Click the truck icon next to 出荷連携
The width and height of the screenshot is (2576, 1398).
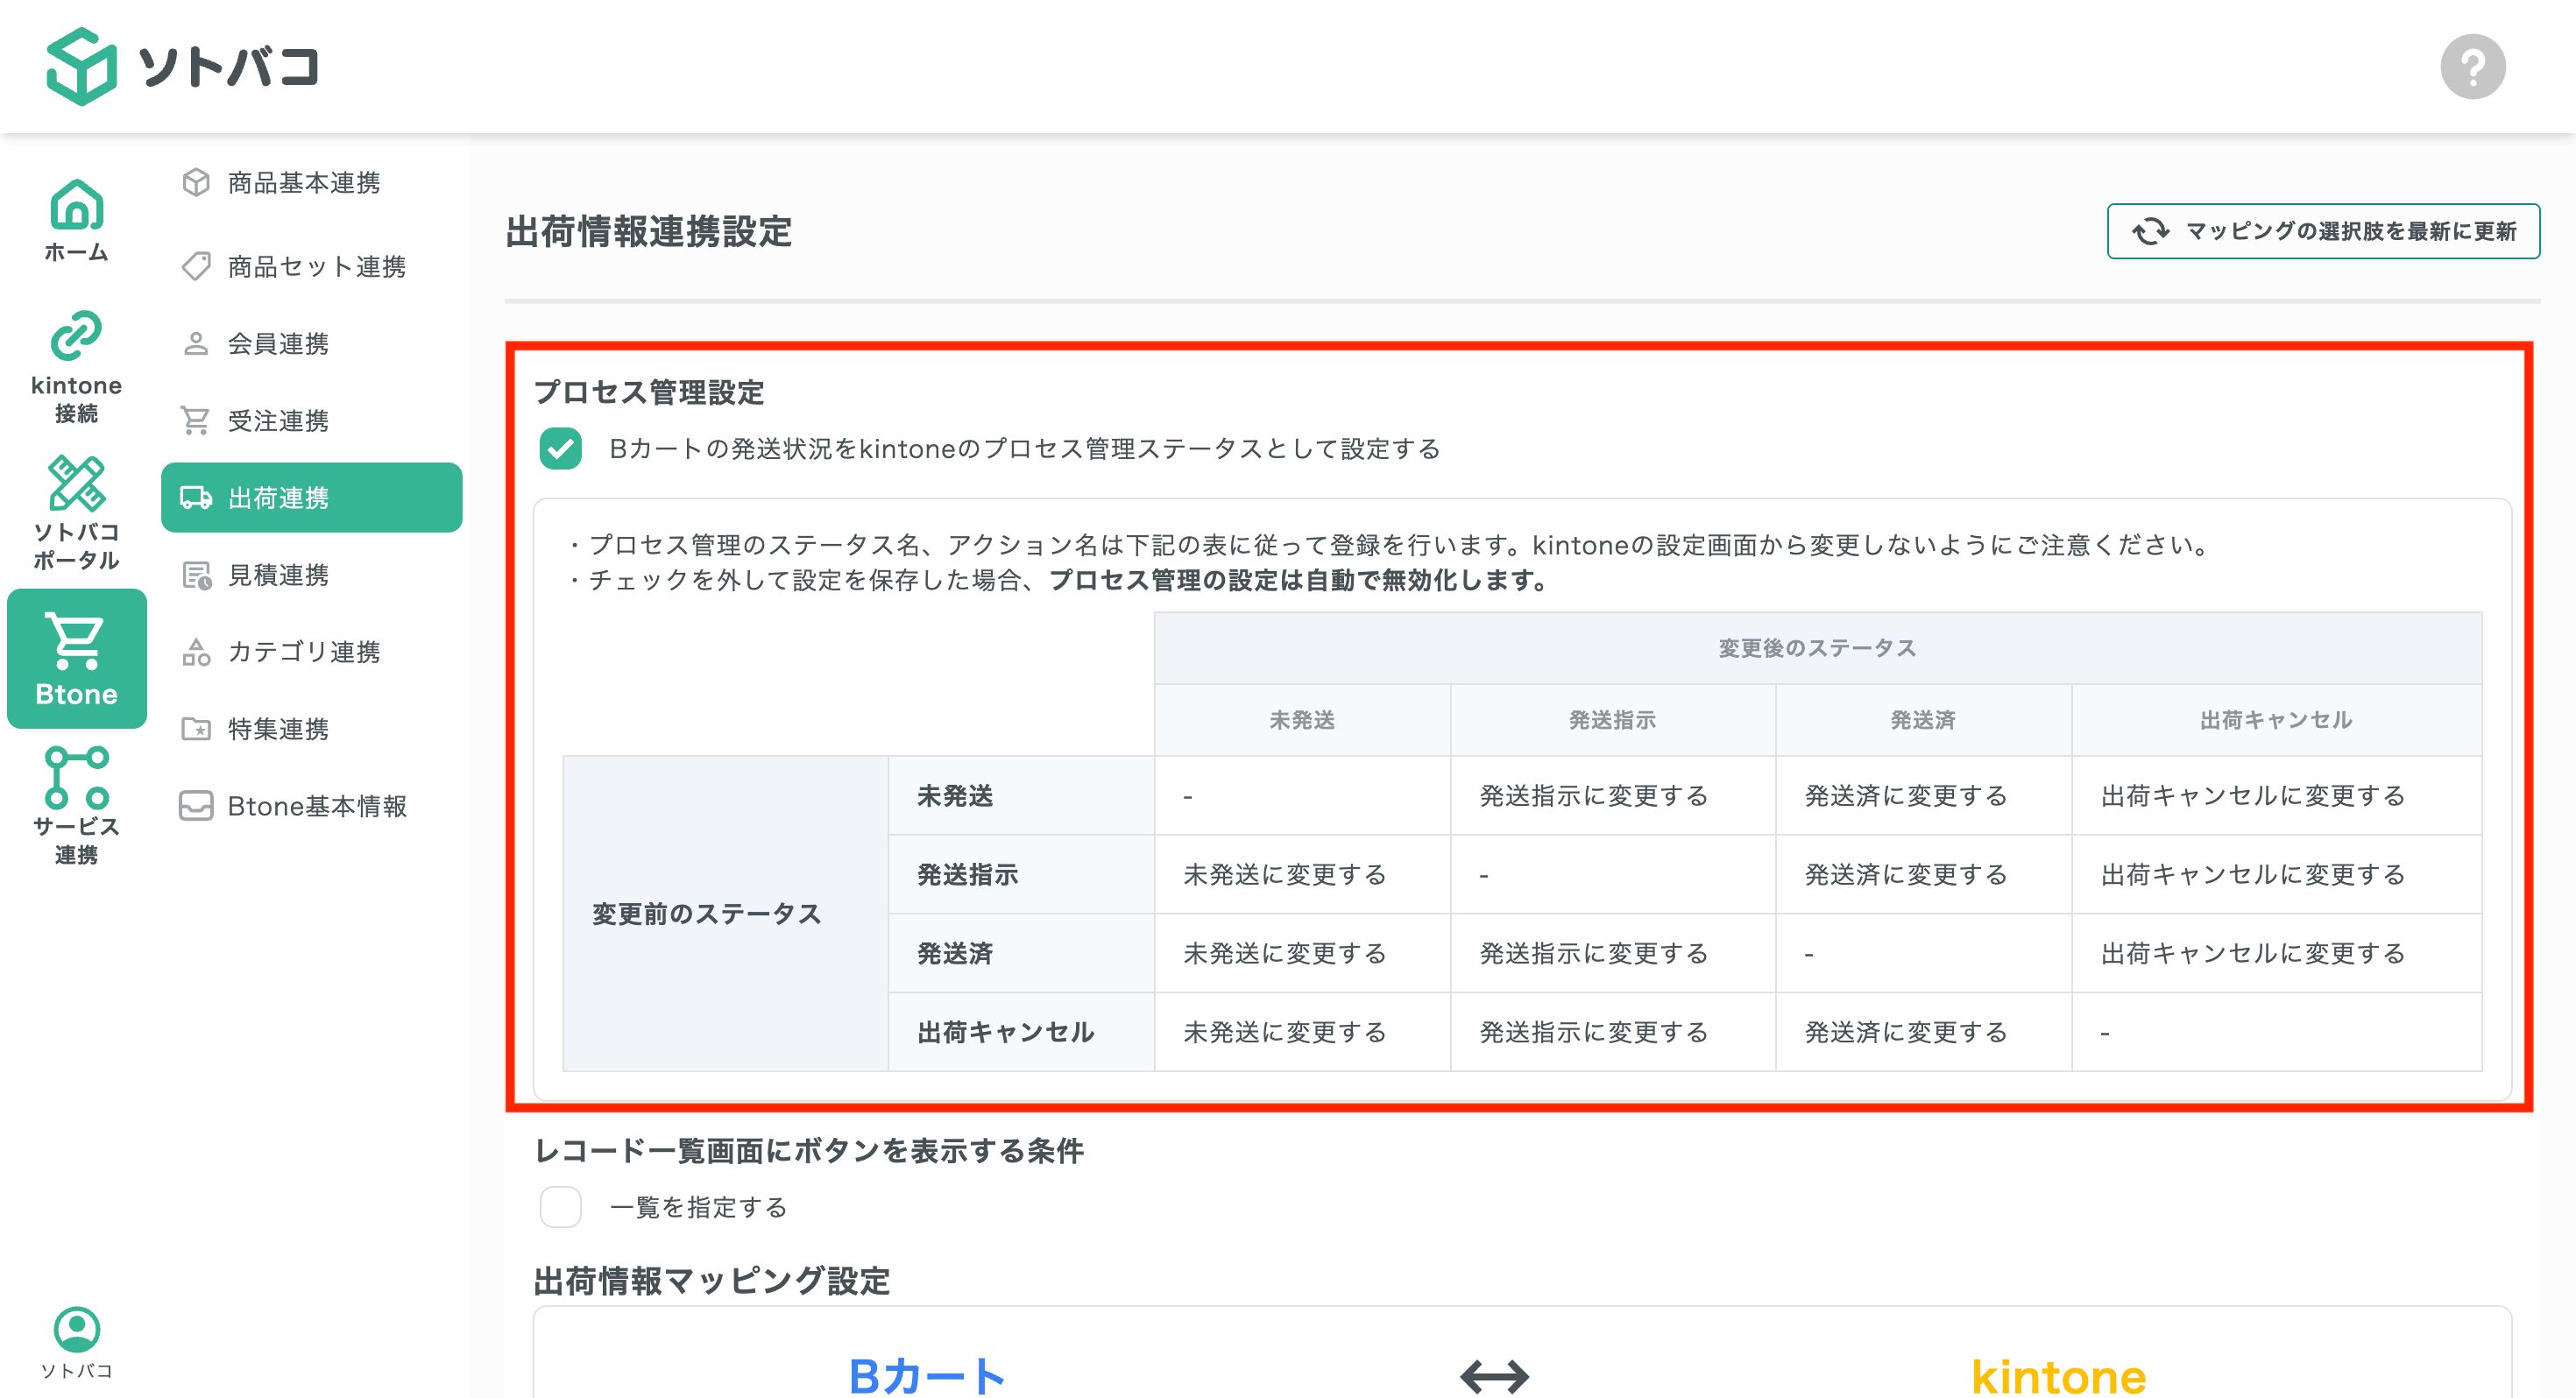196,497
